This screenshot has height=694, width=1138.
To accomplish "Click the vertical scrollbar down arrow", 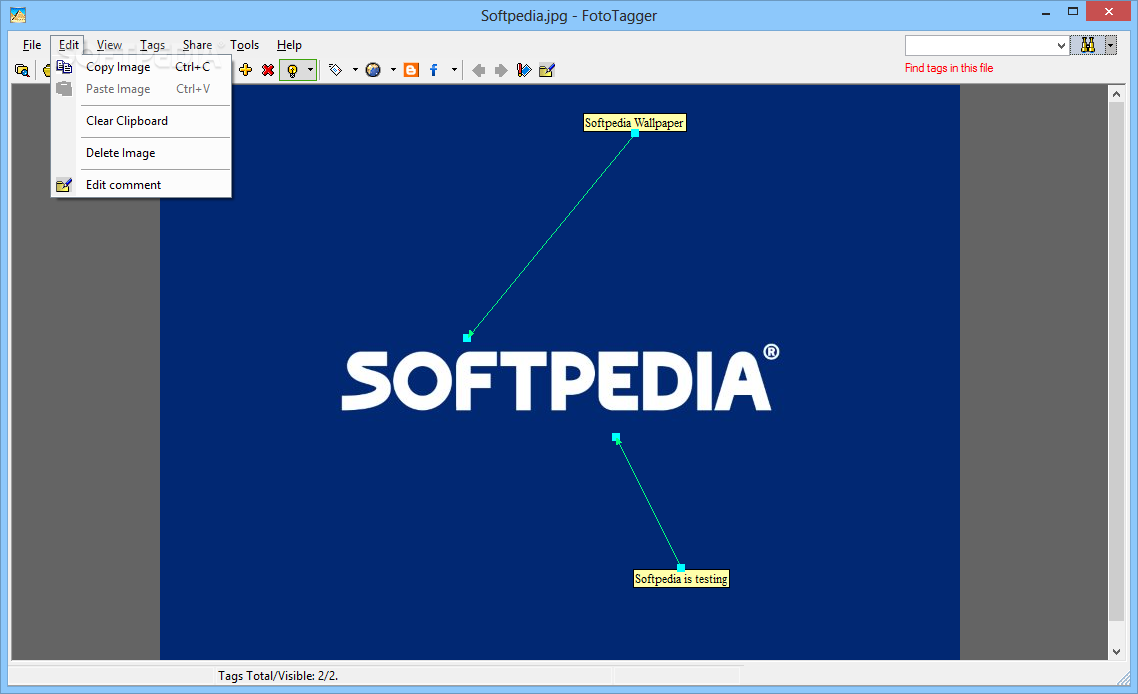I will click(x=1116, y=652).
